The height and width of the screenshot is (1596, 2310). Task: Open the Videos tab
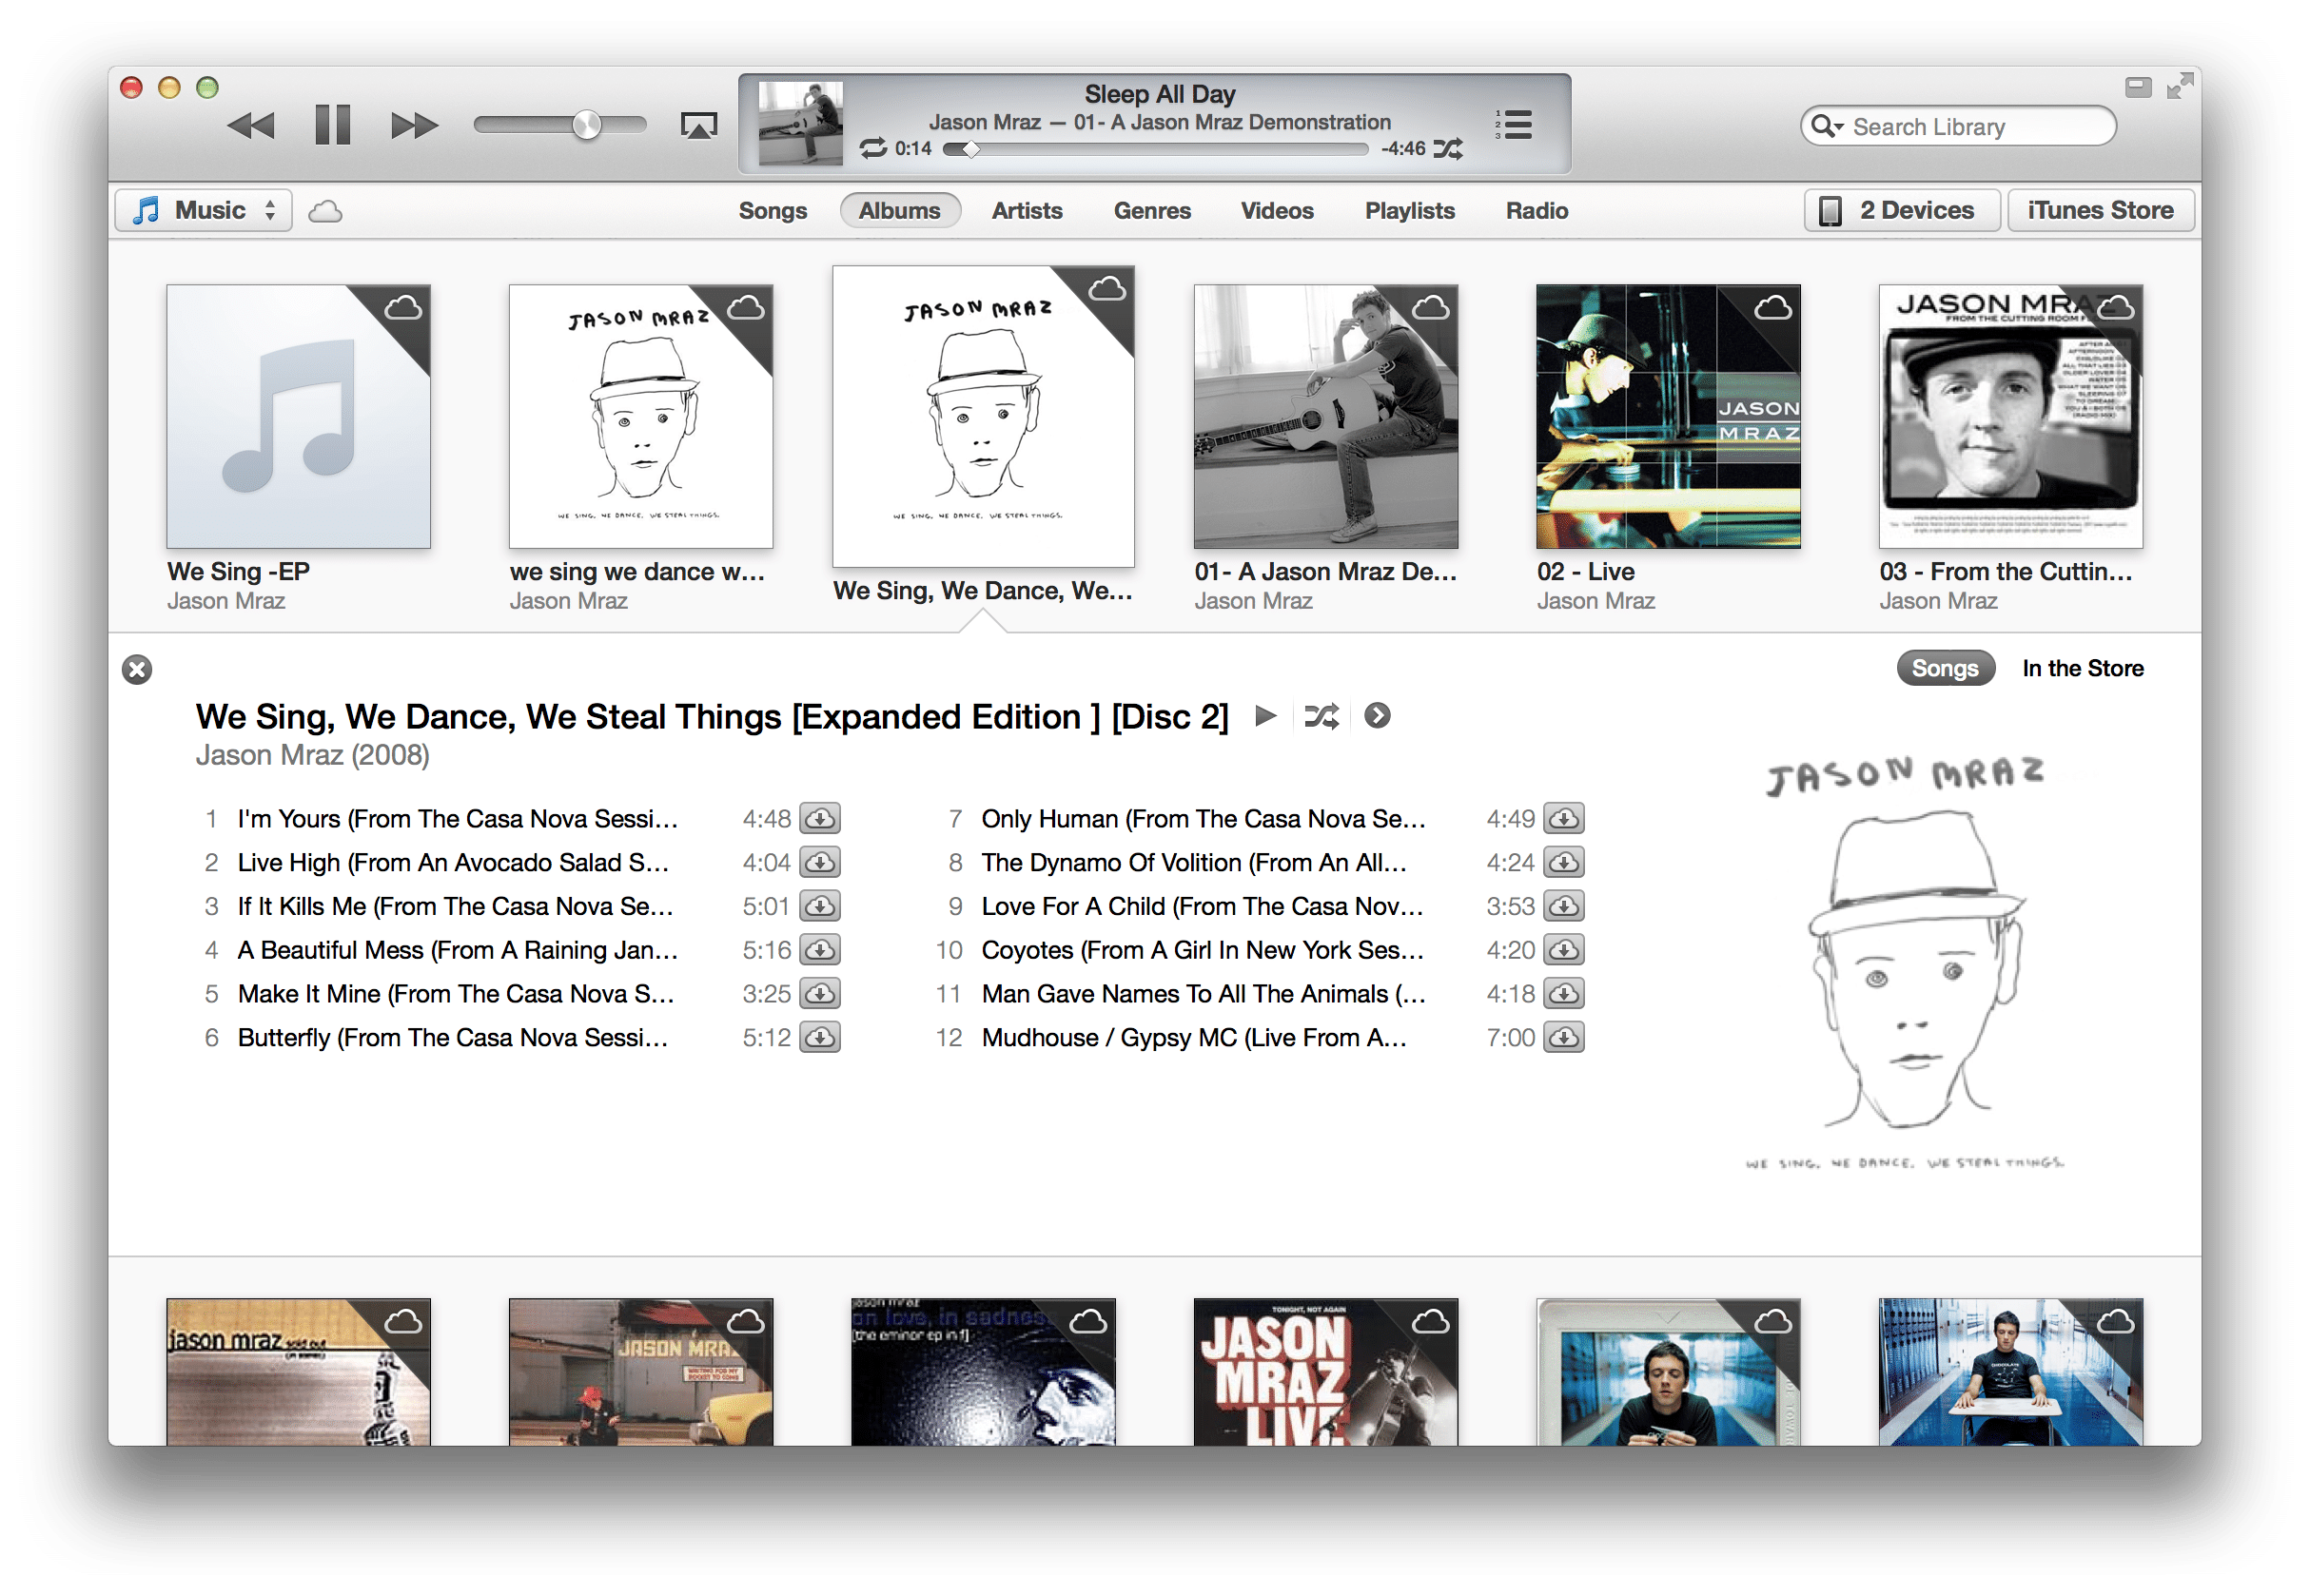tap(1277, 211)
